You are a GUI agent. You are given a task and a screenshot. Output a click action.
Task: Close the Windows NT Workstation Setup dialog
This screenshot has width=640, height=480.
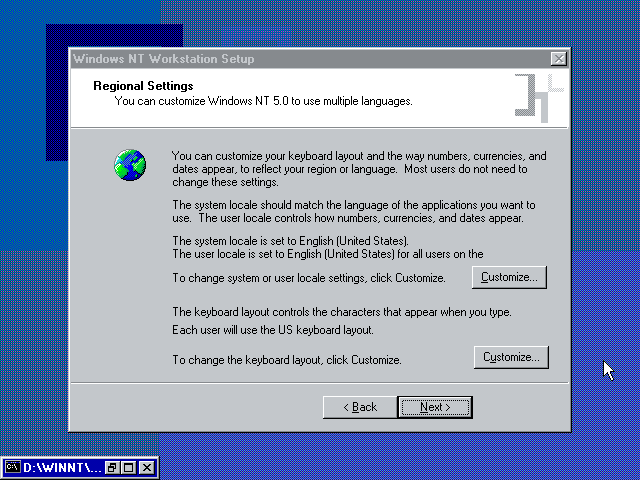[x=558, y=59]
